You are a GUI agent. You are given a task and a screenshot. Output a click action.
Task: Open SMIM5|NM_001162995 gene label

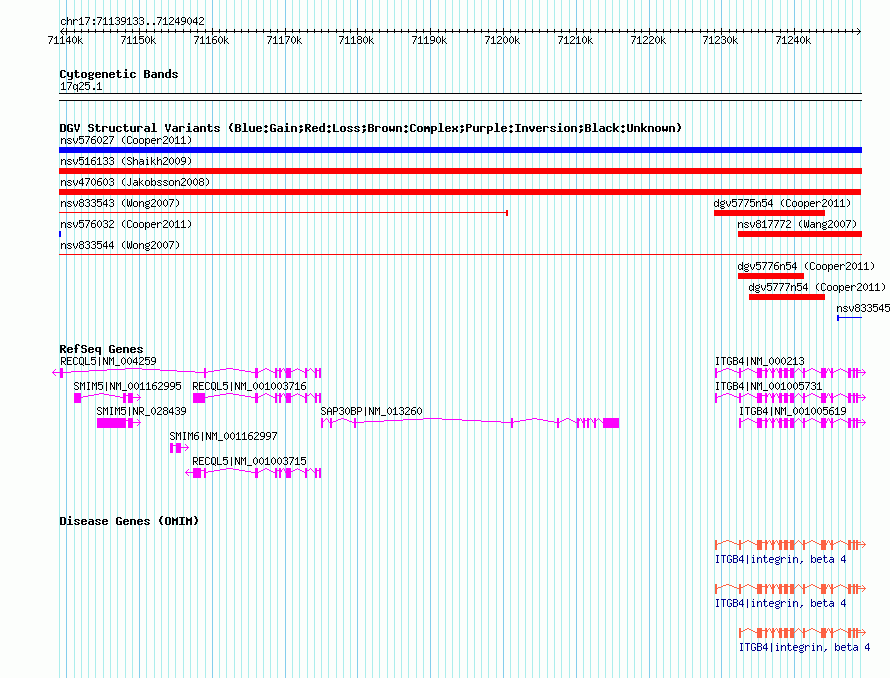(127, 386)
